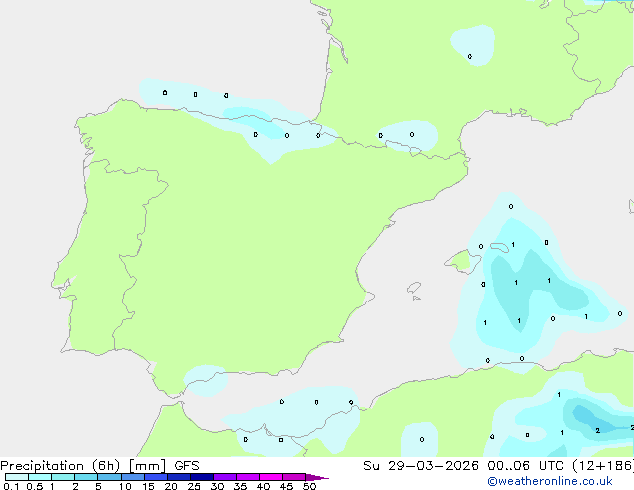Select the 5–10 mm legend swatch
Screen dimensions: 634x490
(109, 477)
